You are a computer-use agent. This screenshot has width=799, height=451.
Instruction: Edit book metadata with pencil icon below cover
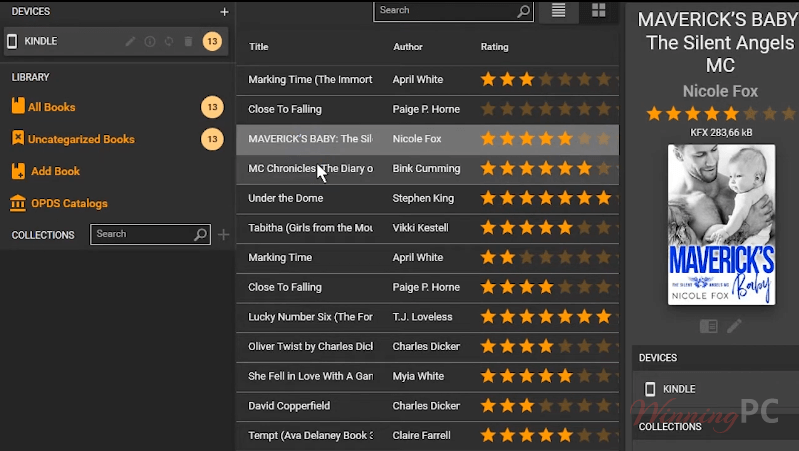click(x=734, y=326)
